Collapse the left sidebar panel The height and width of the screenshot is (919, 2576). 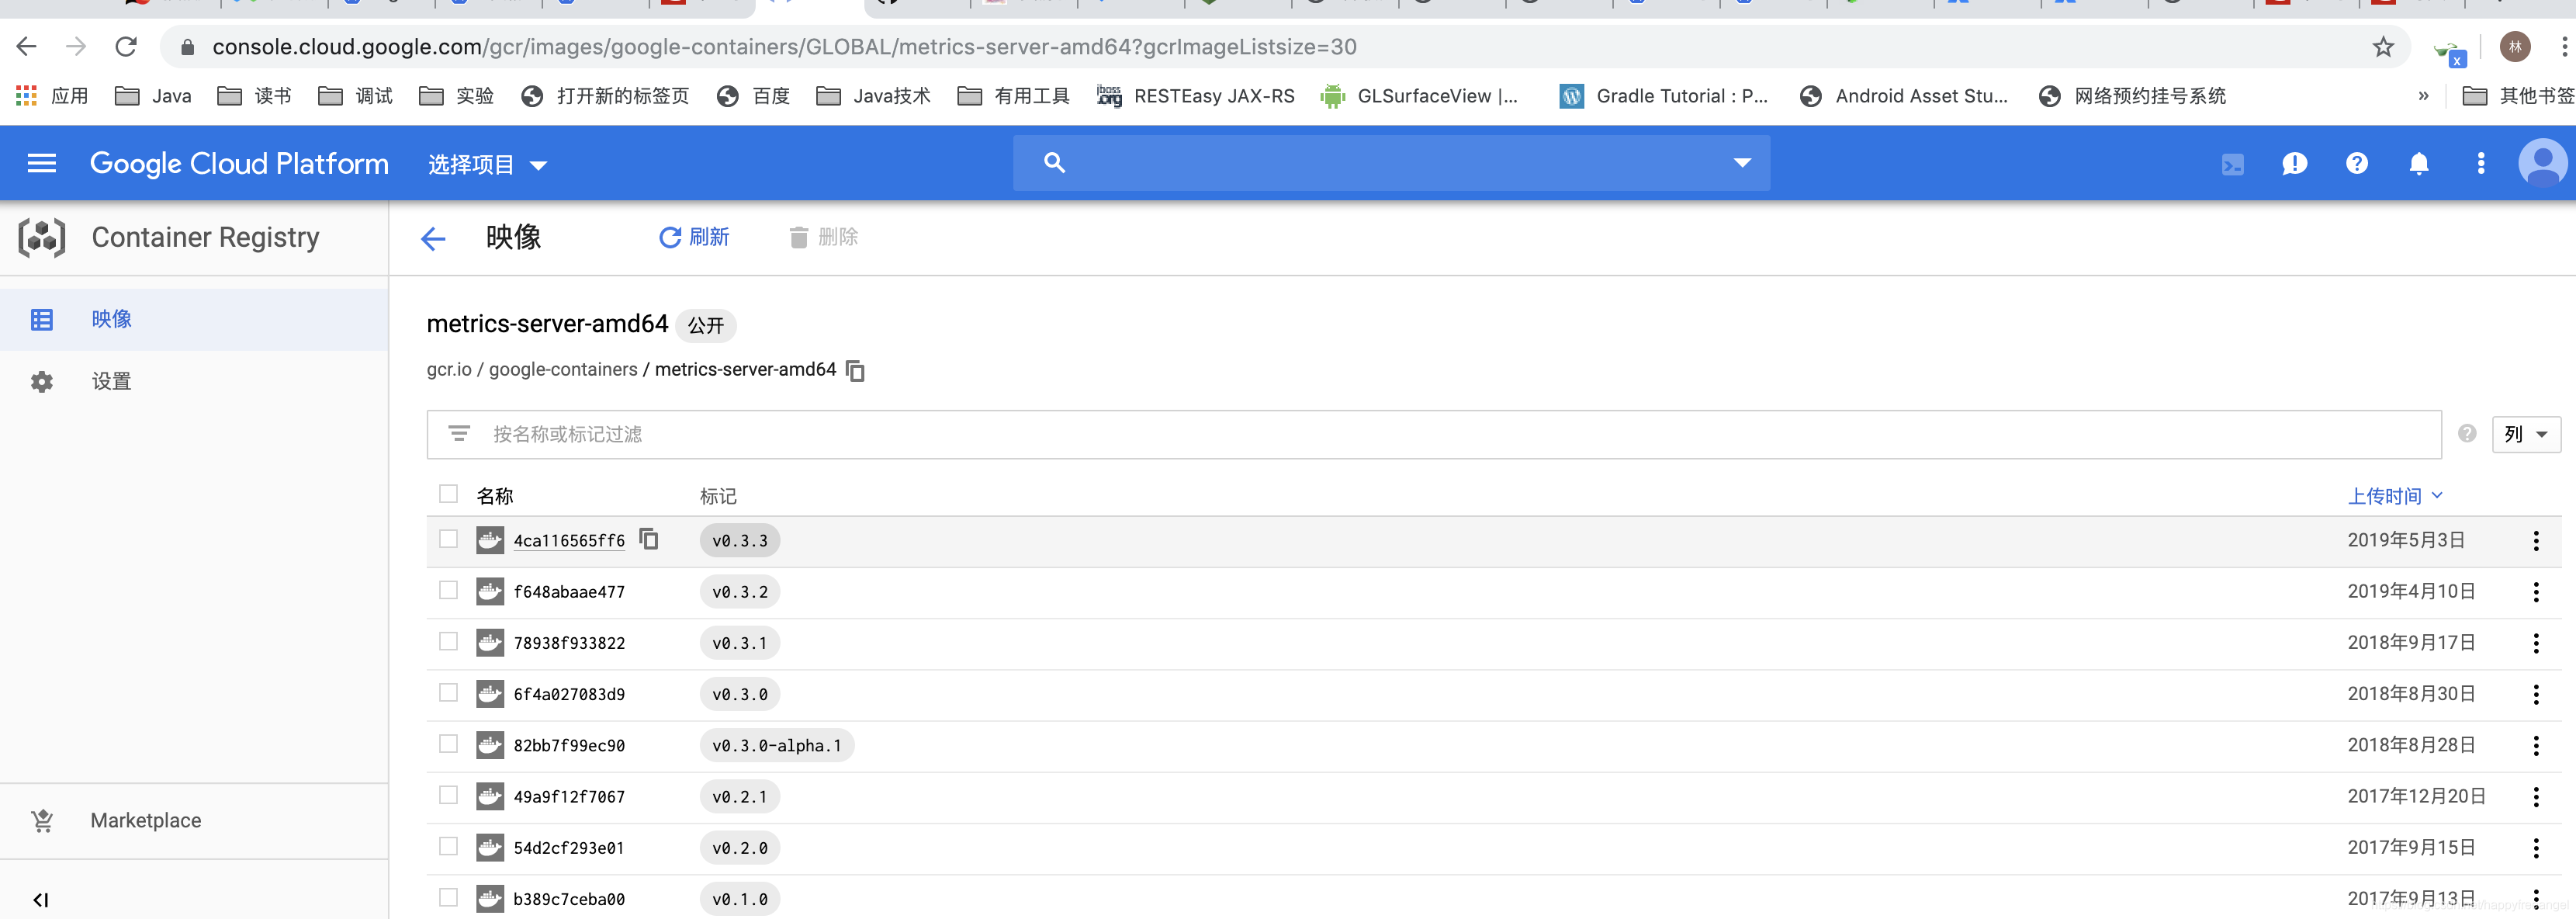41,900
